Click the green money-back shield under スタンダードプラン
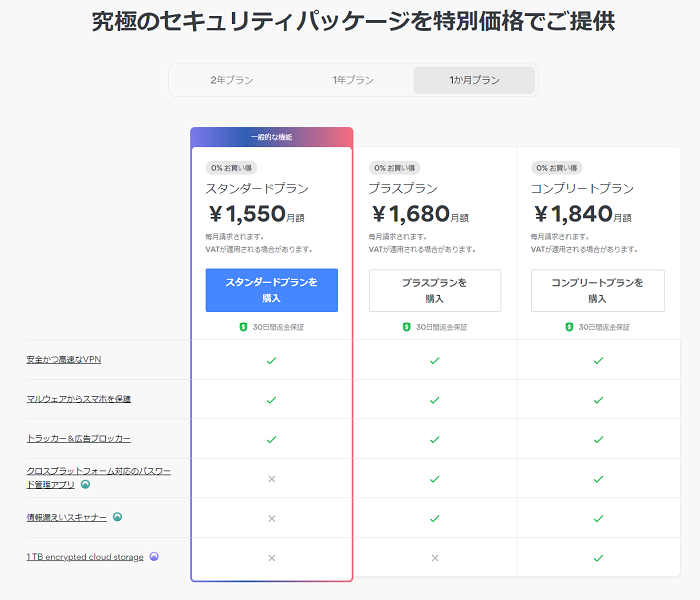The image size is (700, 600). 243,327
